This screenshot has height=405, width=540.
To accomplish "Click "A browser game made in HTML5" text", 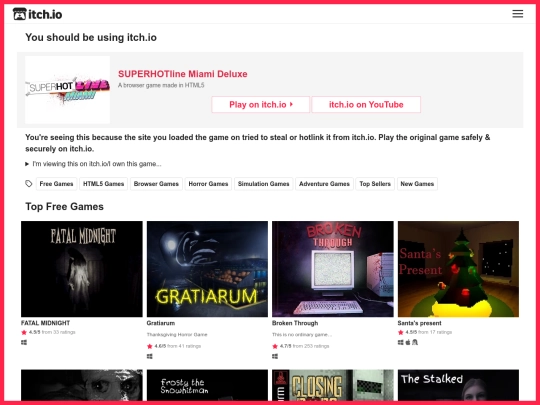I will point(161,85).
